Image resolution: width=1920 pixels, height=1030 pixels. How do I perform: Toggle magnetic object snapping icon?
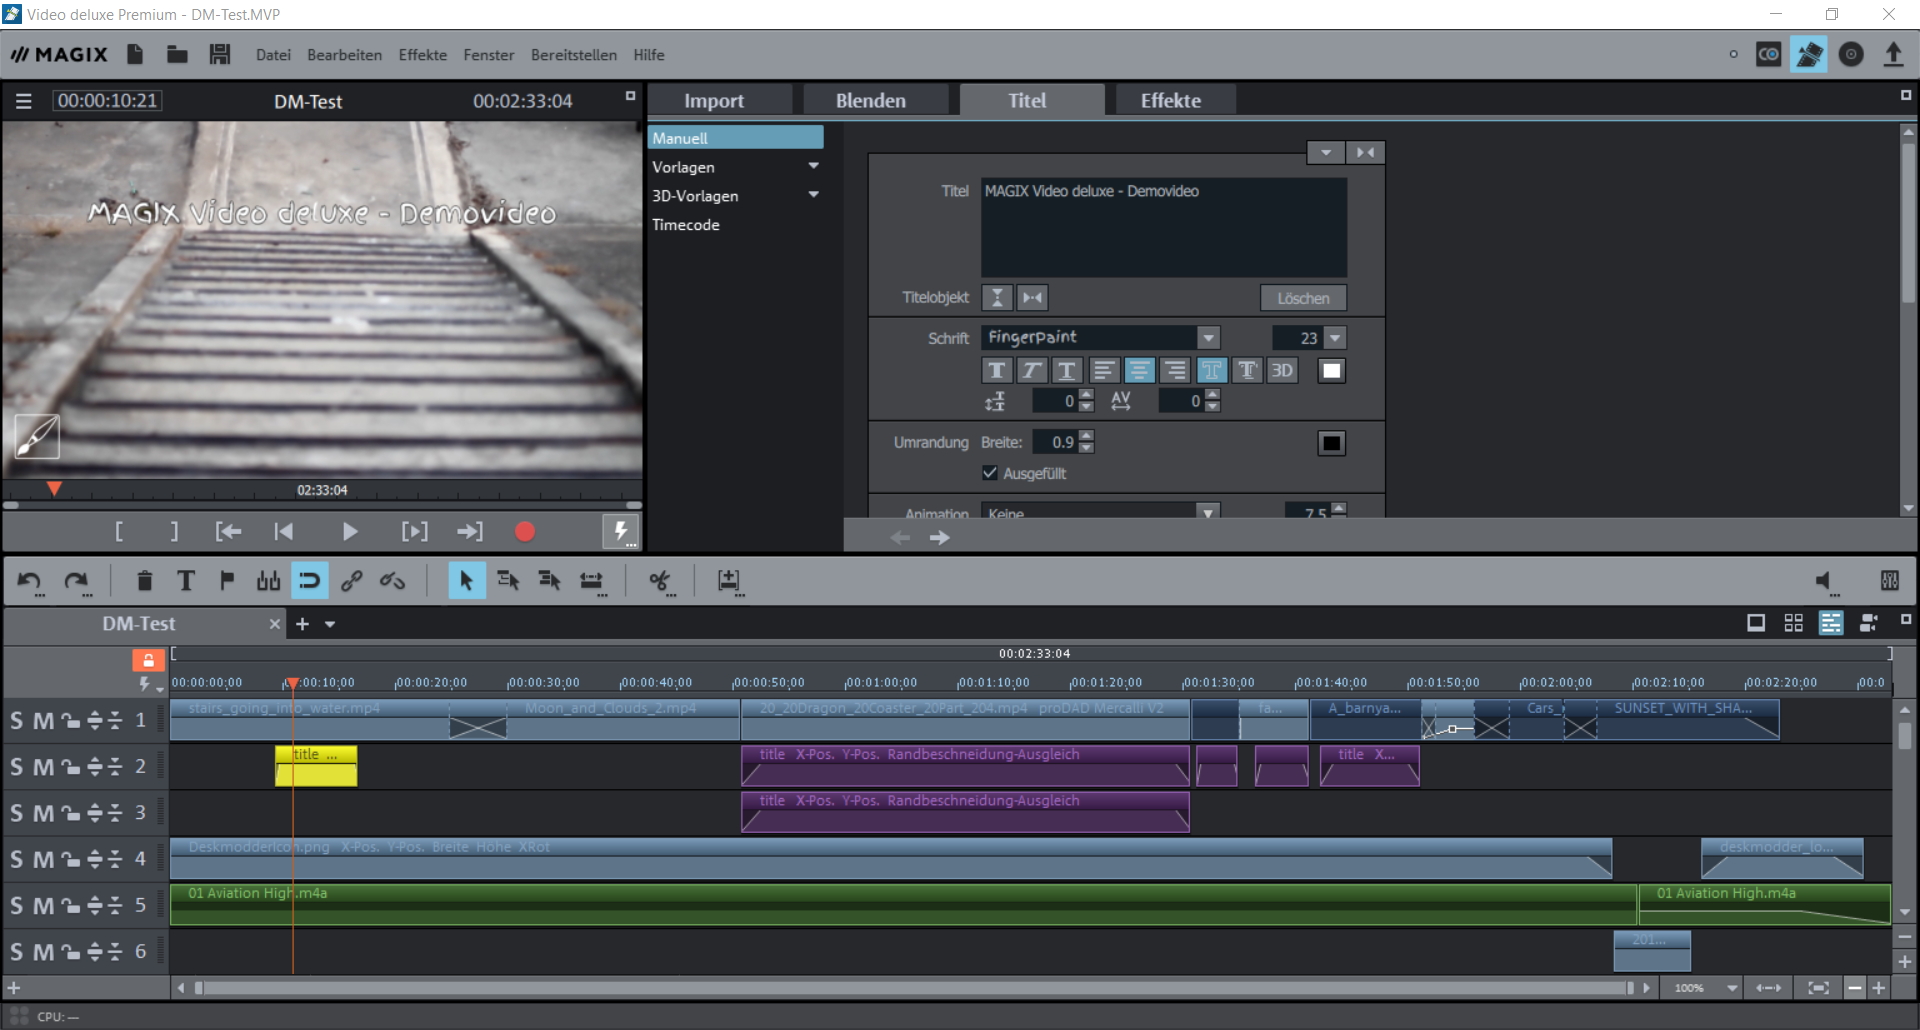click(x=310, y=581)
